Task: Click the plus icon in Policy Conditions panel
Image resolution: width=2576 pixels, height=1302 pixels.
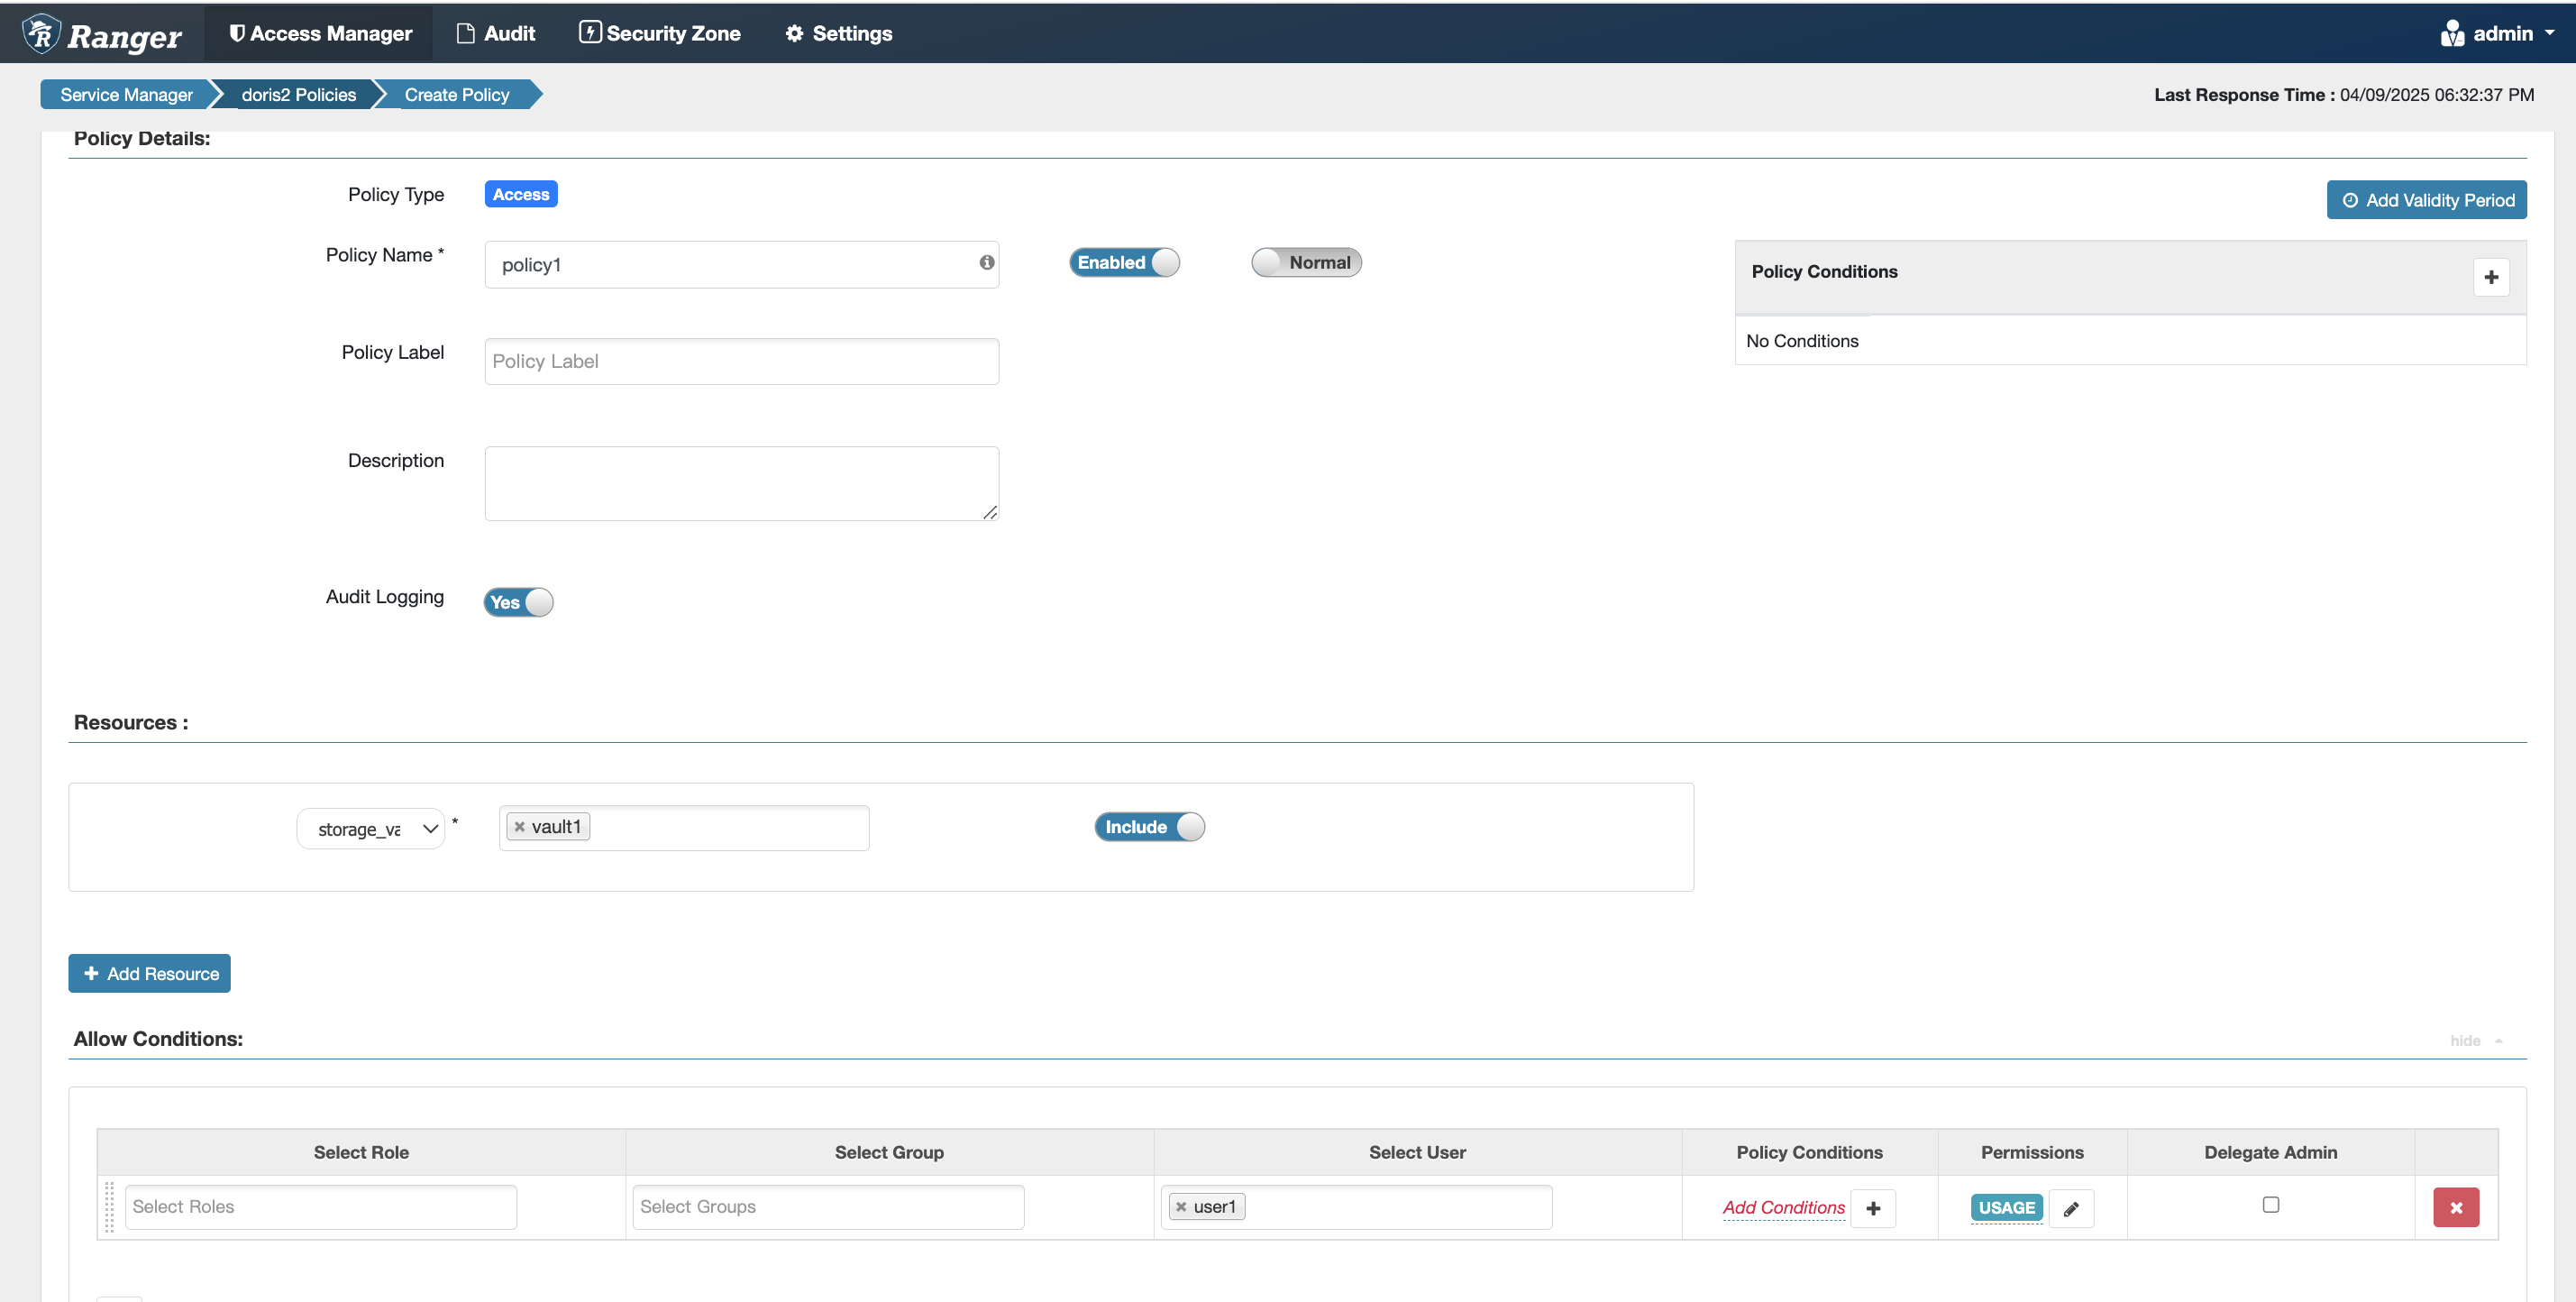Action: 2490,277
